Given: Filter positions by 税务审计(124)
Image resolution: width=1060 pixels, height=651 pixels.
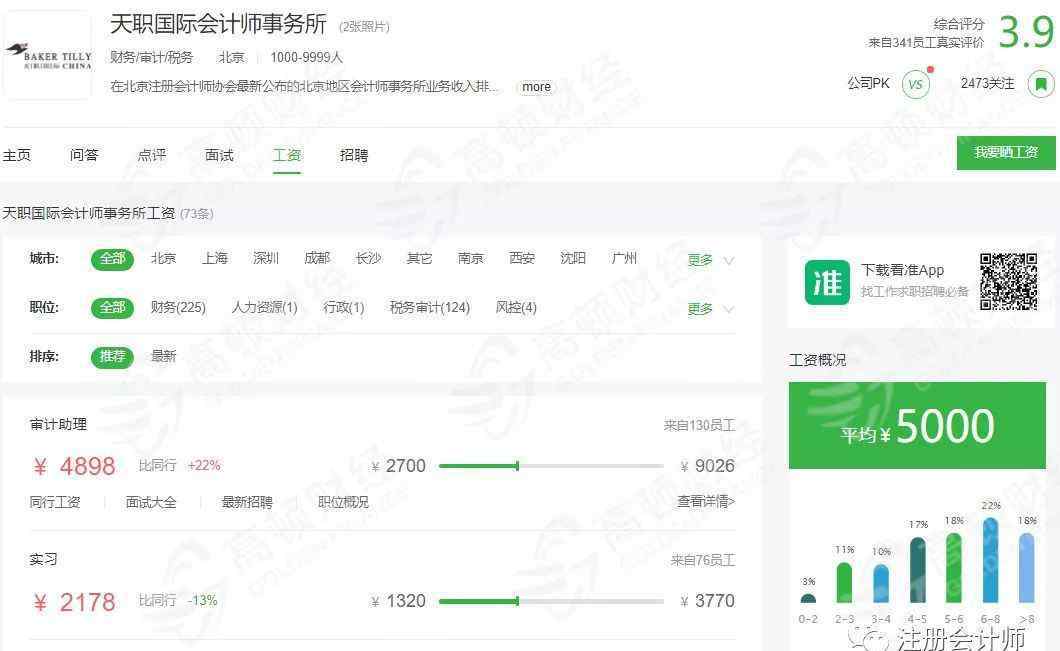Looking at the screenshot, I should pyautogui.click(x=429, y=308).
